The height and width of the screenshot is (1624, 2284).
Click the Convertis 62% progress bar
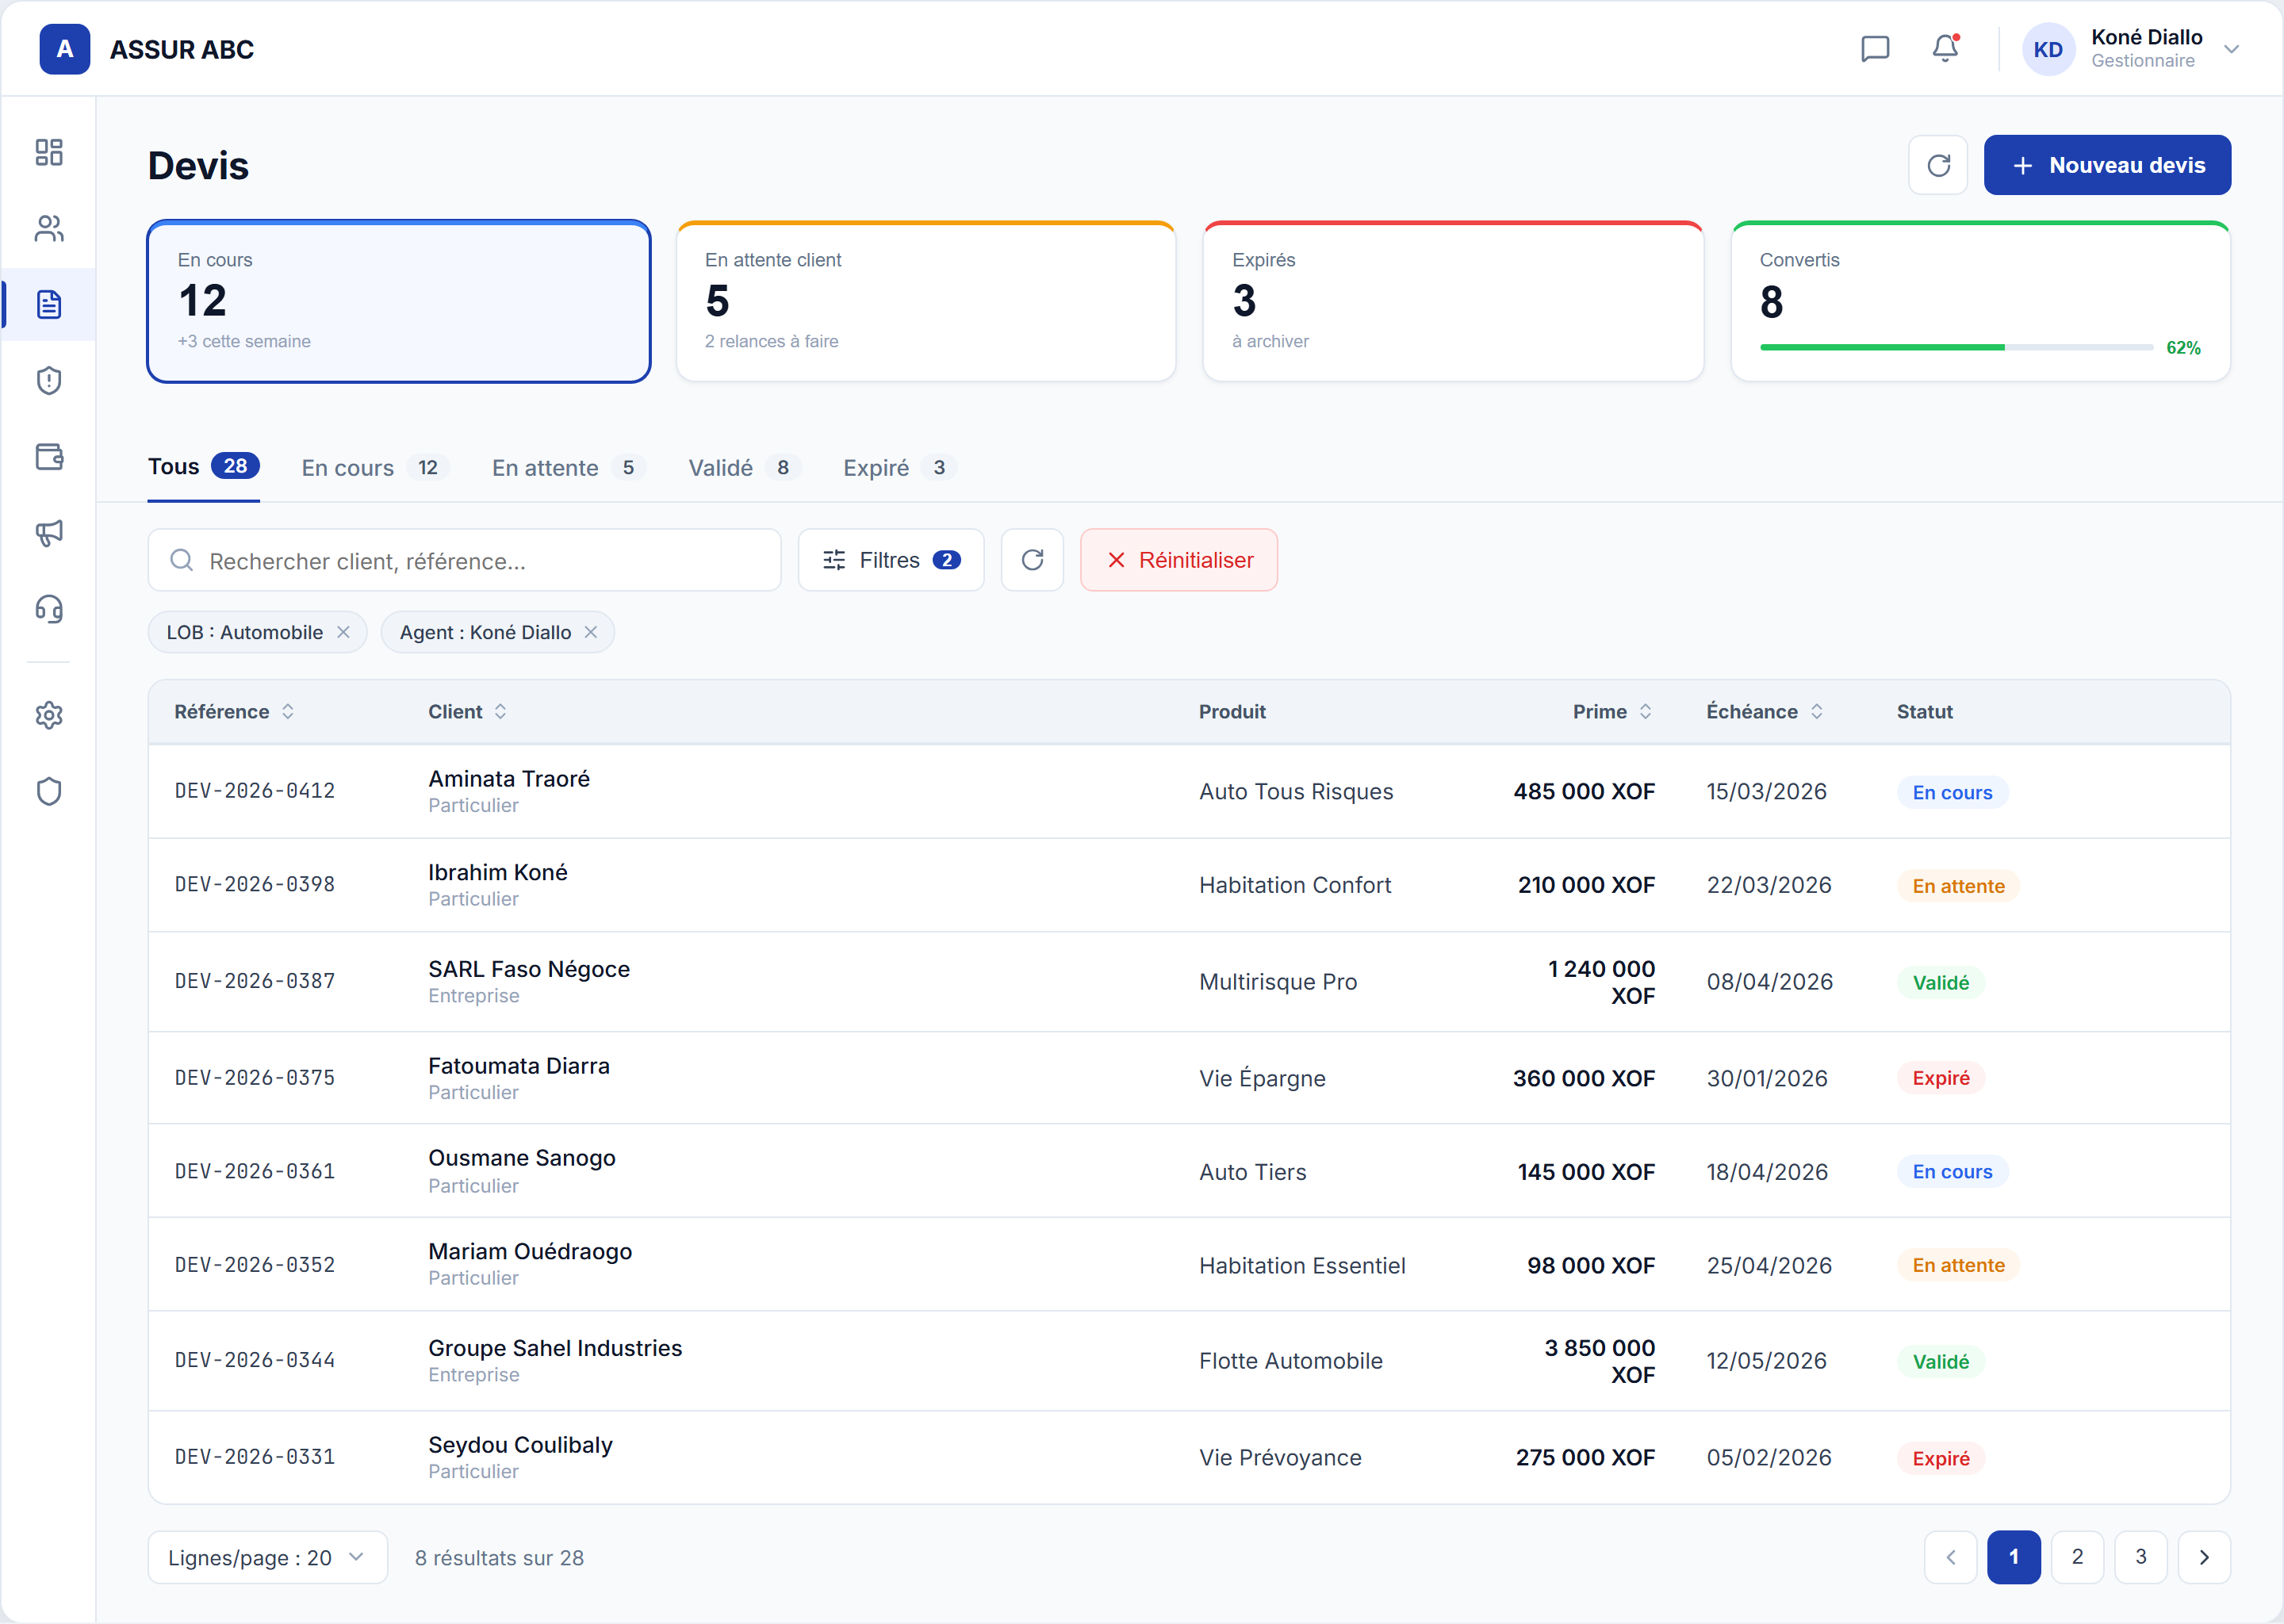pos(1956,347)
